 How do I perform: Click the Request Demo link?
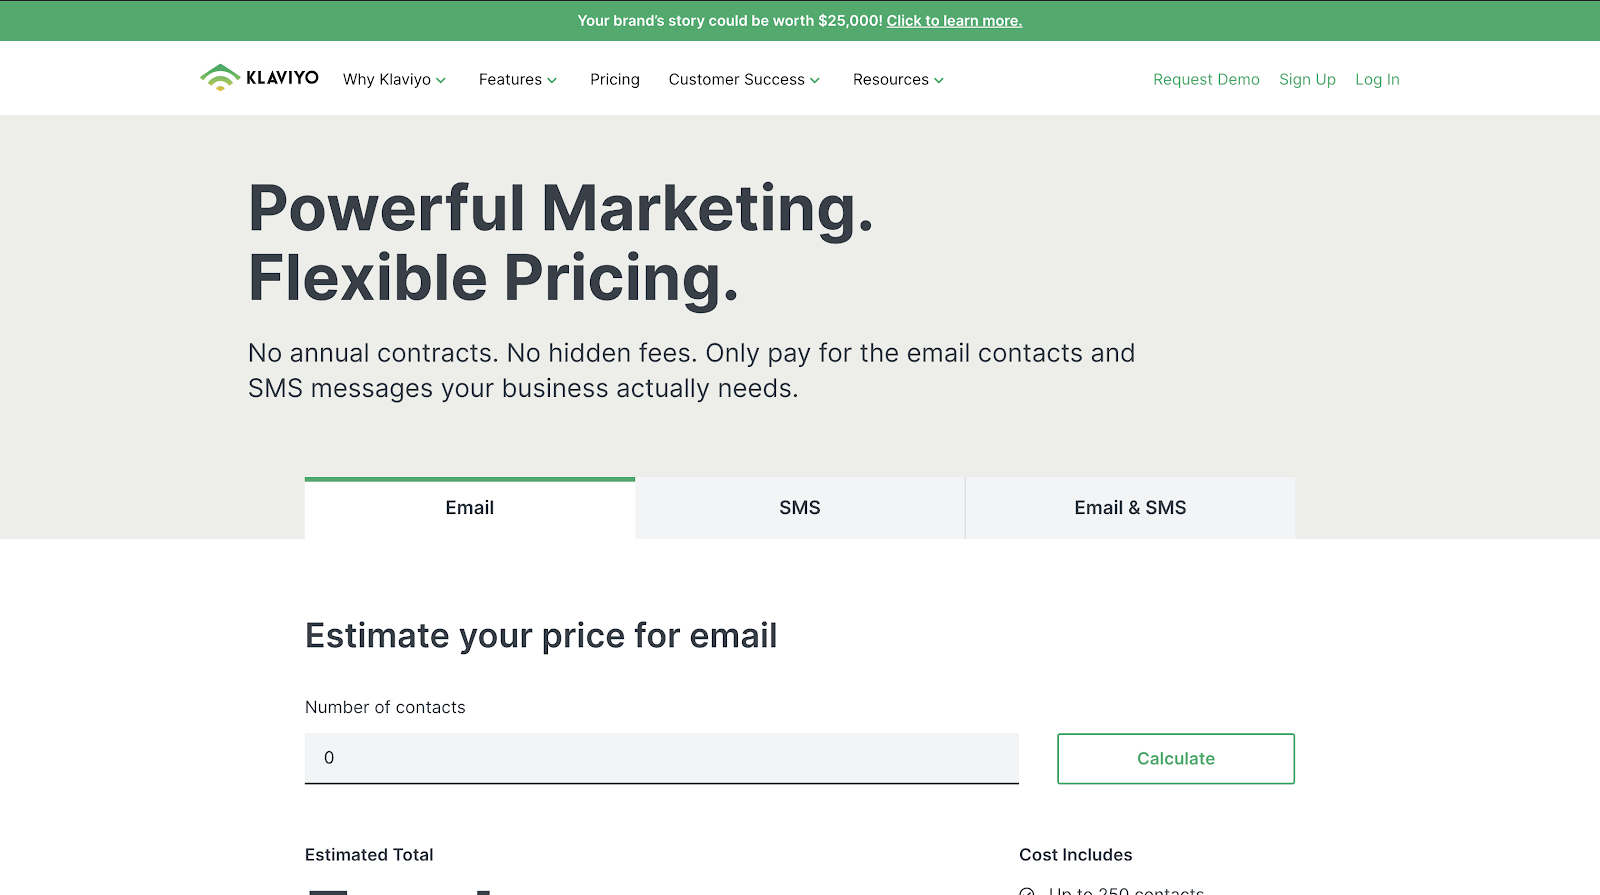tap(1206, 79)
